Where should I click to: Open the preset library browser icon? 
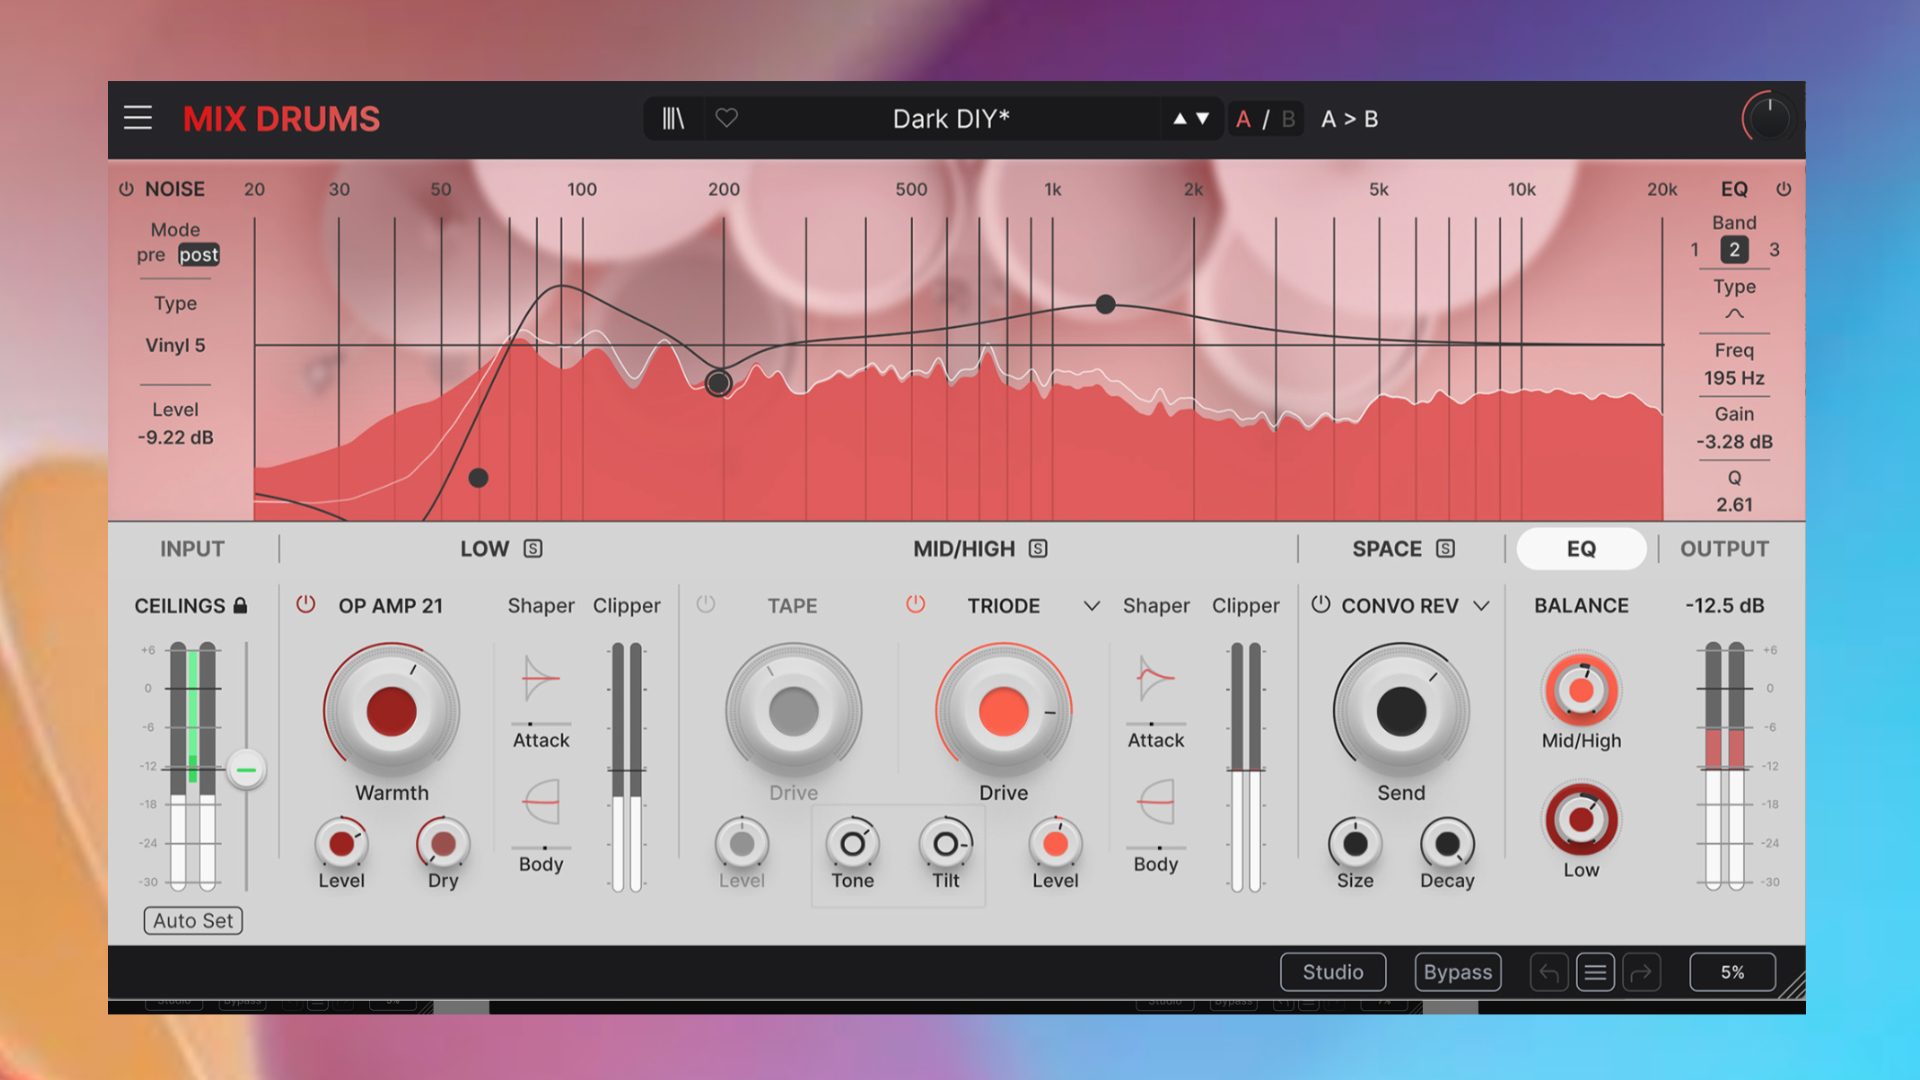(x=673, y=119)
